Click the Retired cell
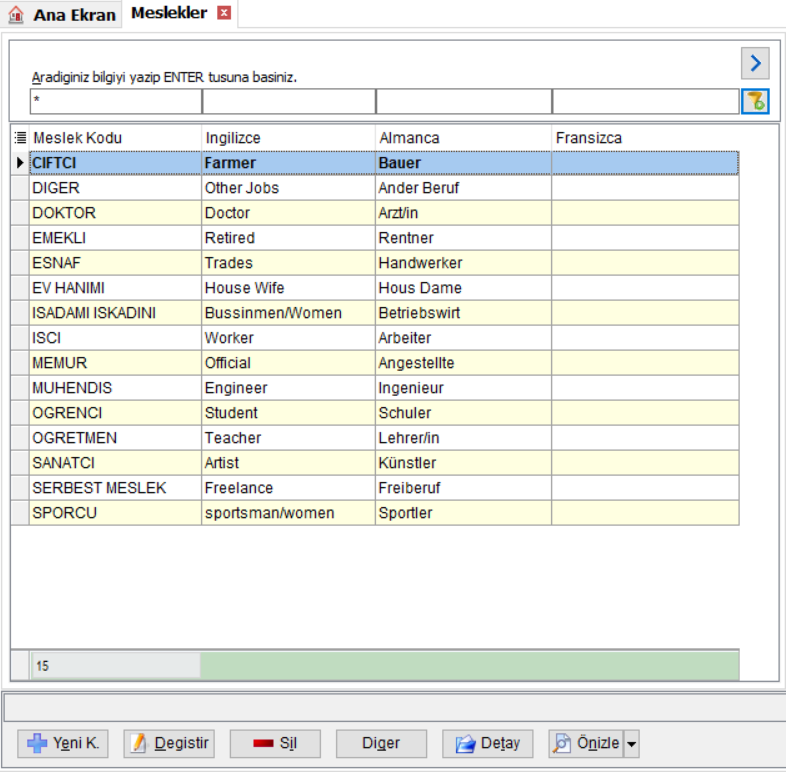786x772 pixels. tap(288, 238)
